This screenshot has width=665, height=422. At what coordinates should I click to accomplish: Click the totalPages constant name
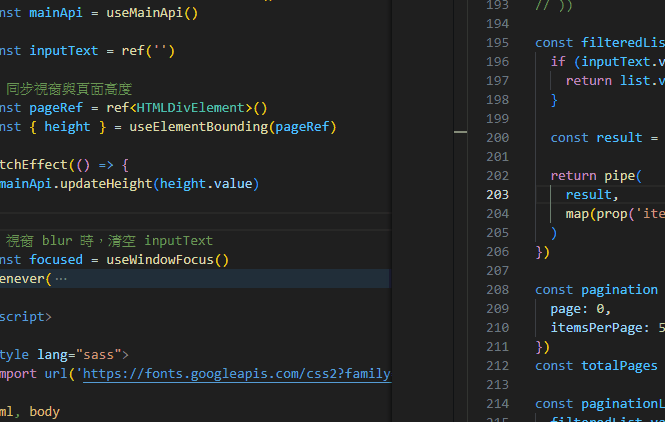click(x=619, y=366)
